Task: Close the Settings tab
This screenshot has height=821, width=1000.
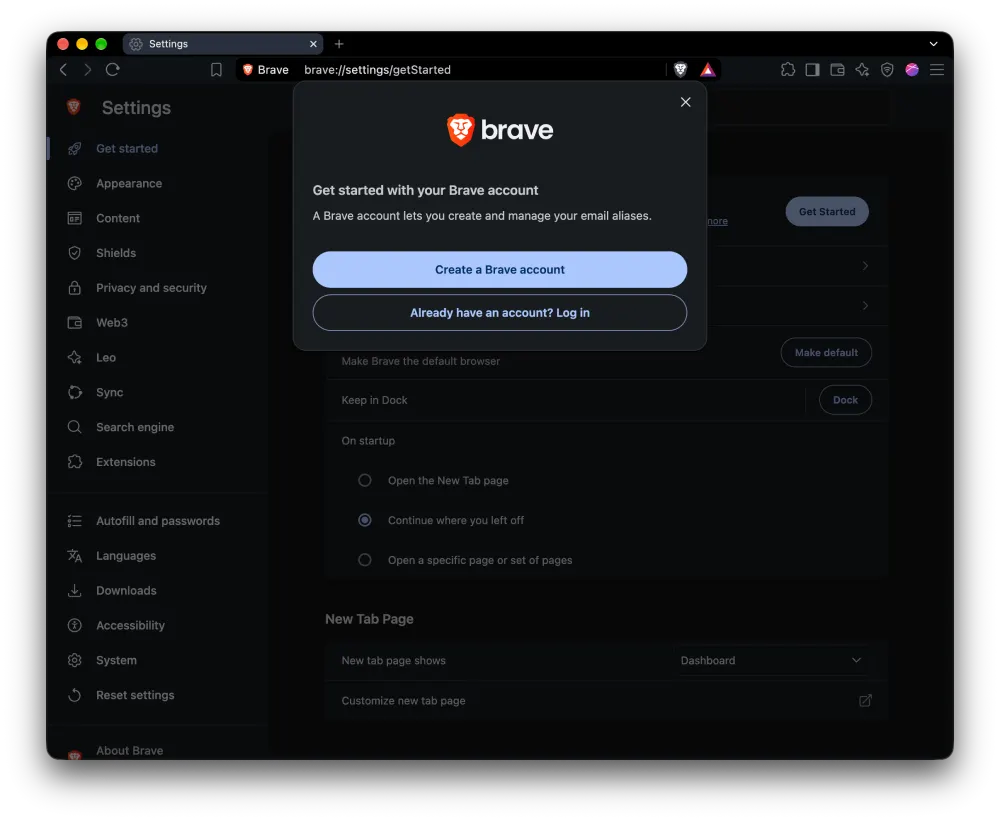Action: pos(313,44)
